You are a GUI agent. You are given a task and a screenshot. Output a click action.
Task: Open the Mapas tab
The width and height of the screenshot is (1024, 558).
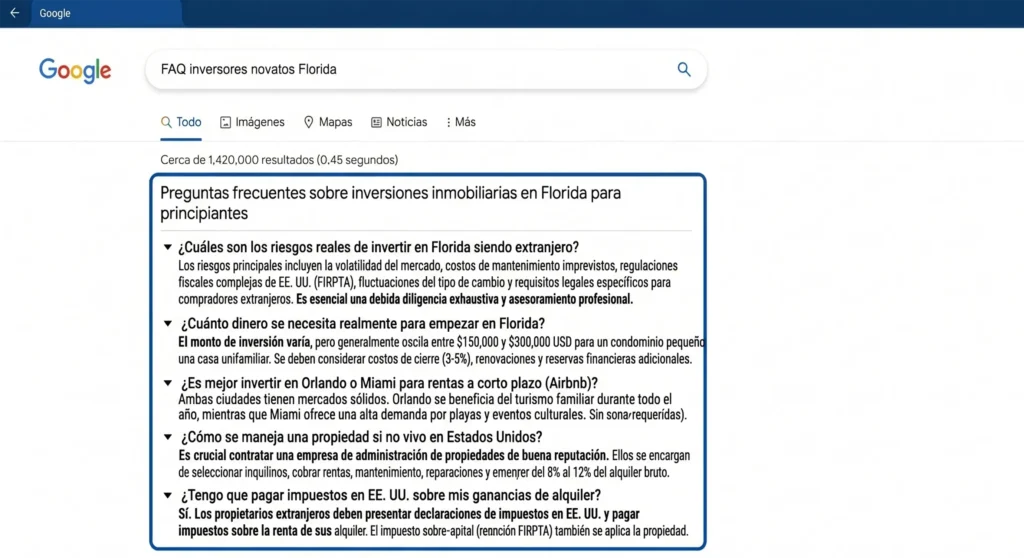328,122
